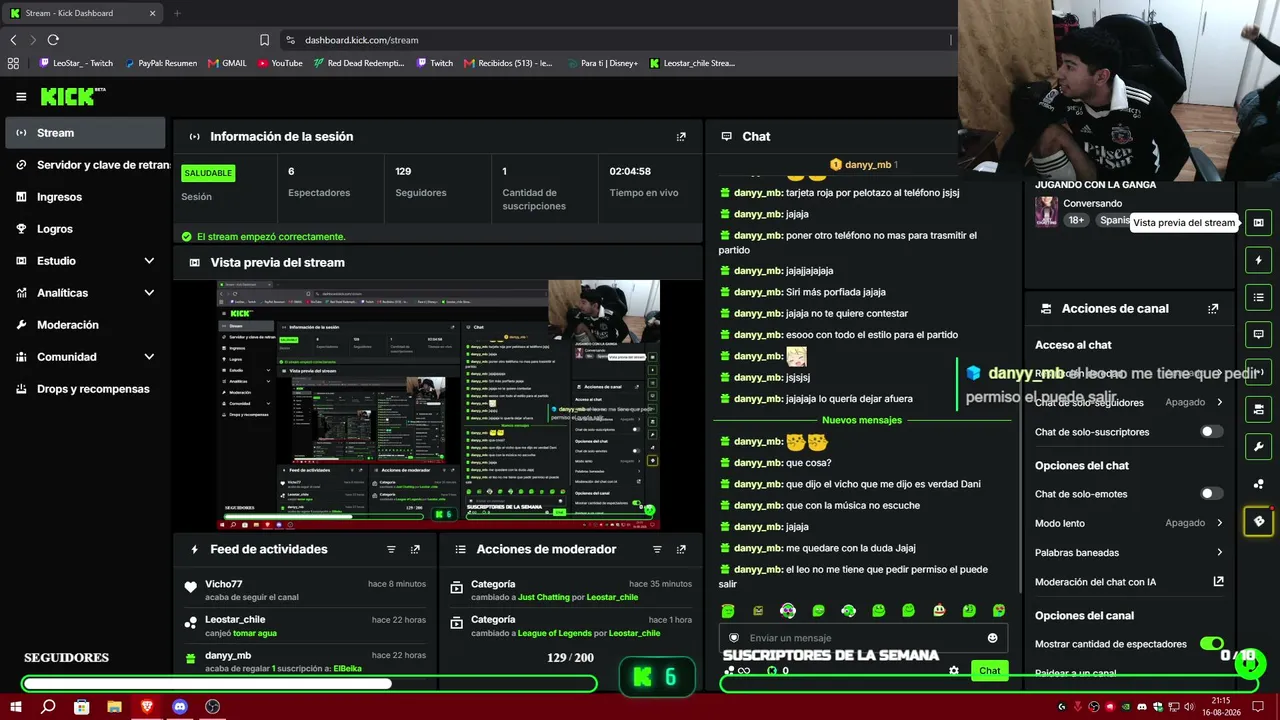Click the SALUDABLE session status badge
This screenshot has height=720, width=1280.
[208, 173]
